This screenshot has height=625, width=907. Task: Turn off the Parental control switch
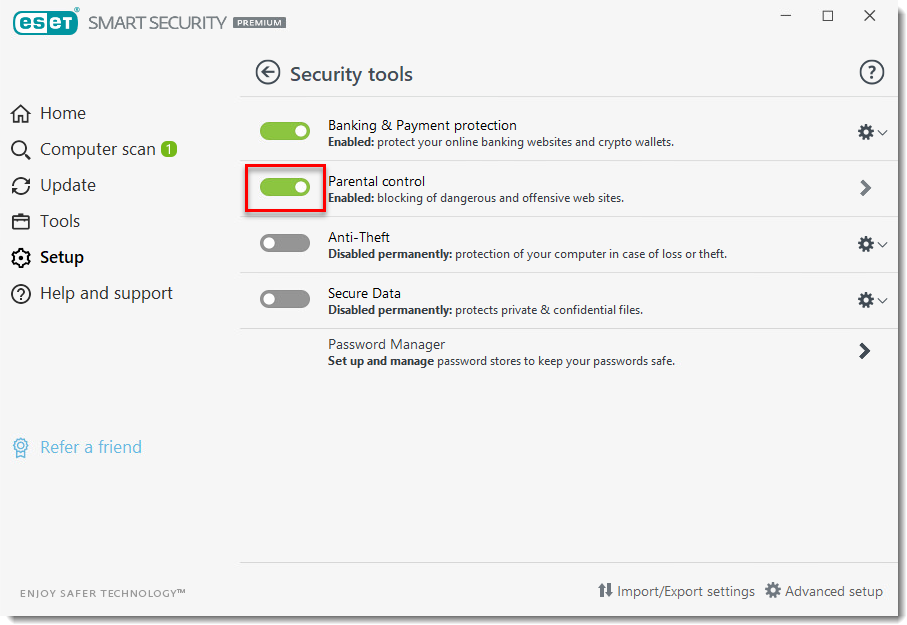[x=285, y=187]
